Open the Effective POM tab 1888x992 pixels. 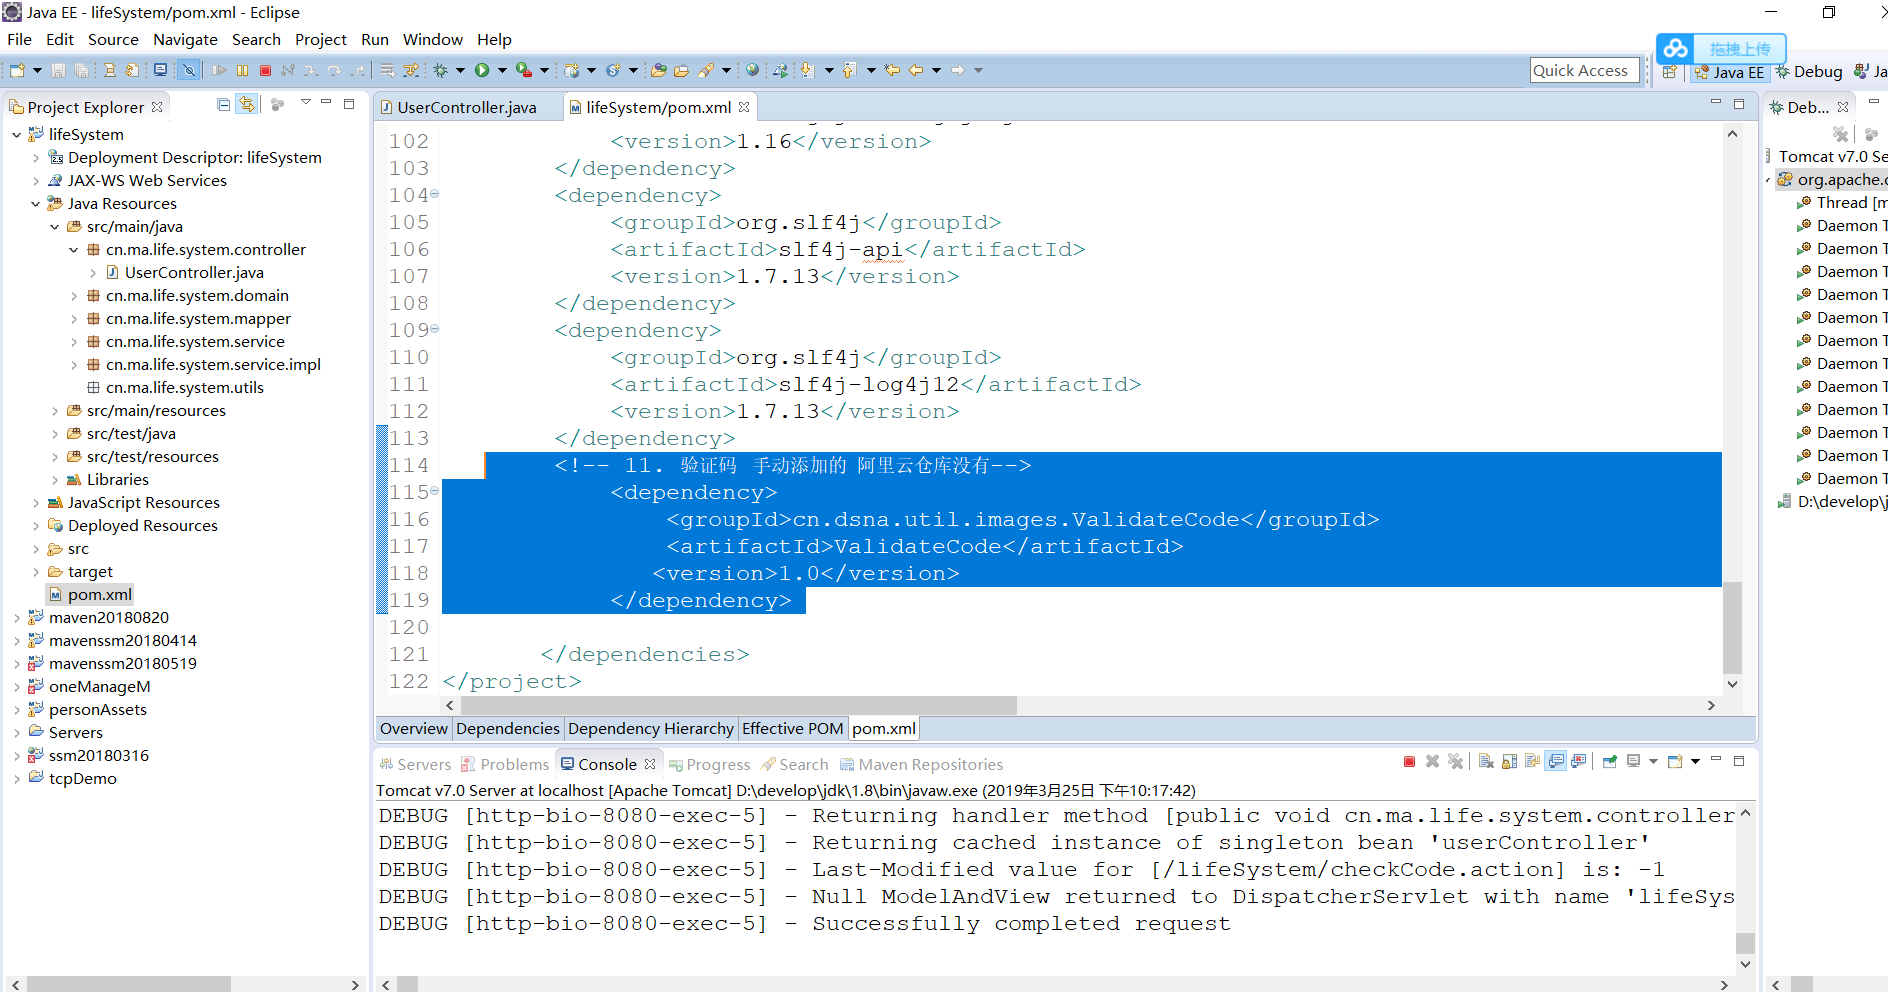click(792, 728)
